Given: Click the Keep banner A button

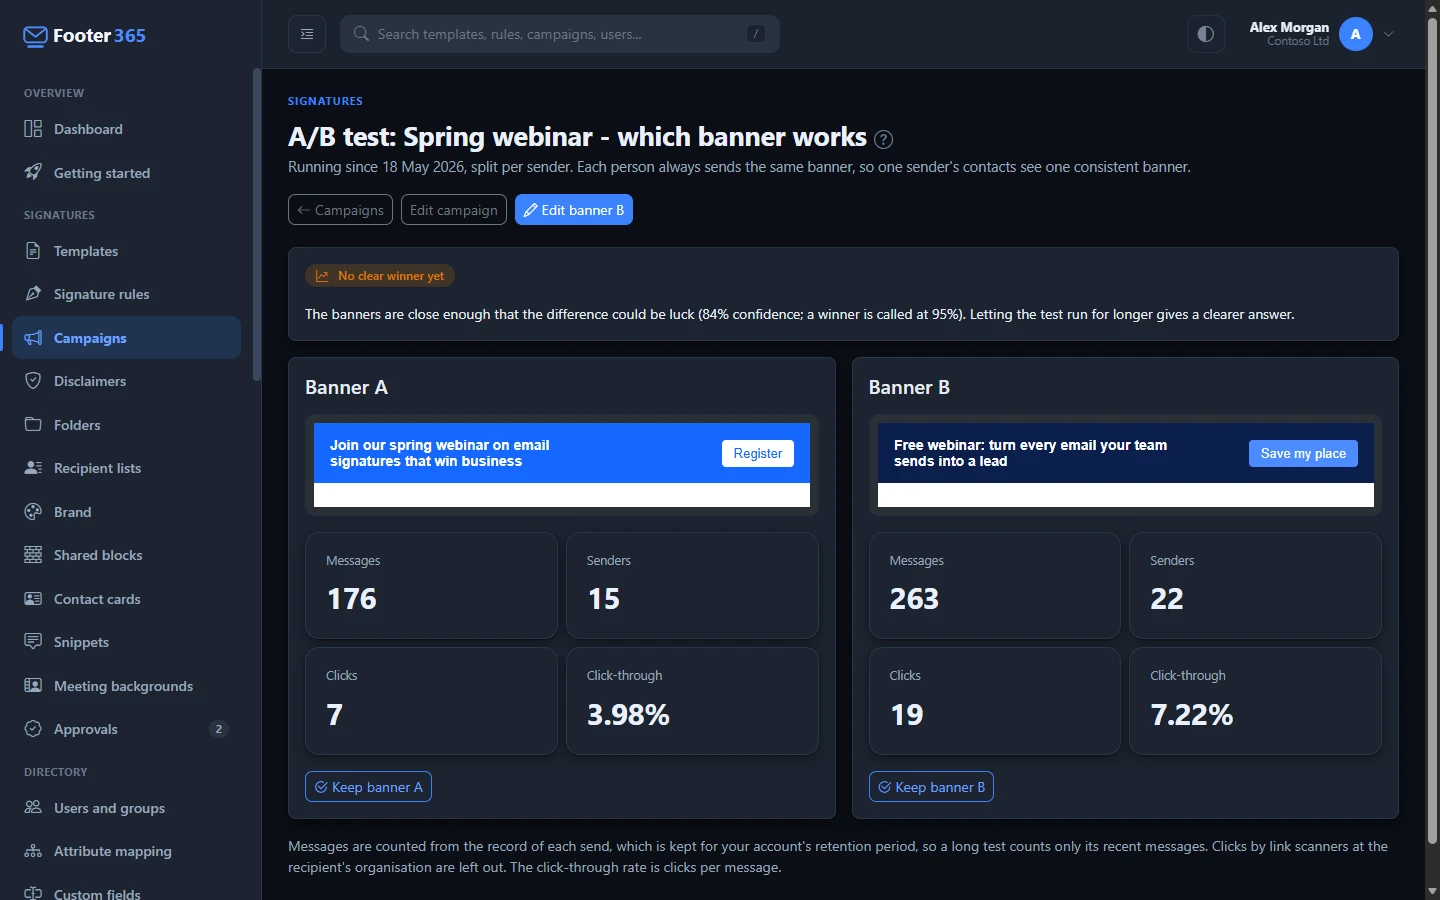Looking at the screenshot, I should tap(368, 787).
